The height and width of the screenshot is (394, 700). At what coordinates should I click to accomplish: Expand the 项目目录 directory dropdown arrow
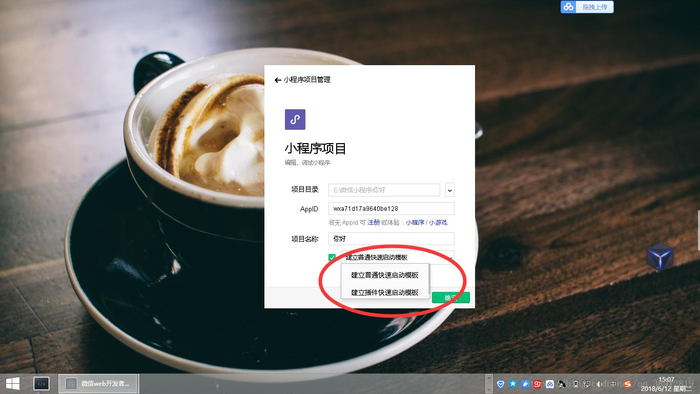(x=450, y=190)
